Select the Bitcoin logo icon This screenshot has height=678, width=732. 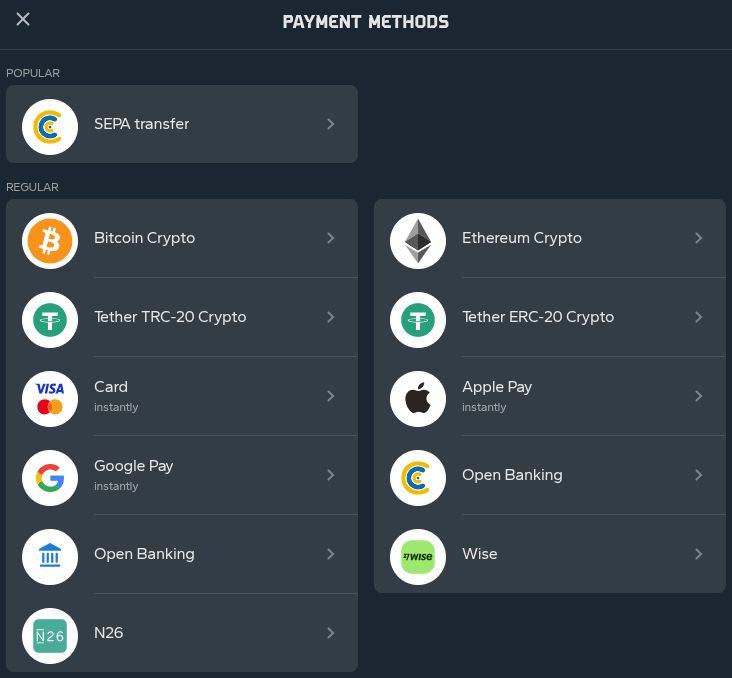pos(50,241)
